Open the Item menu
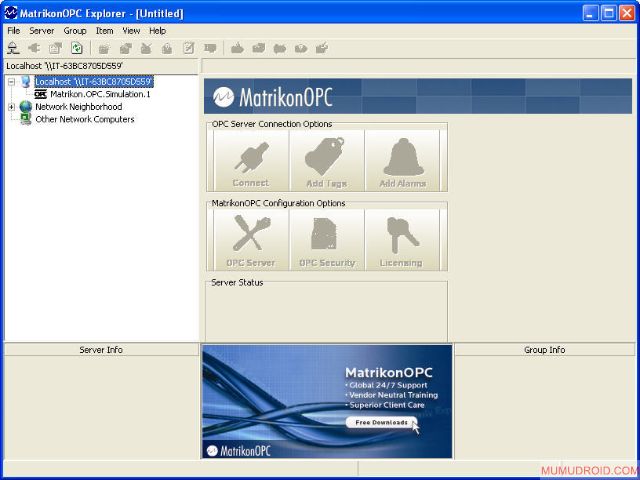Viewport: 640px width, 480px height. point(104,31)
